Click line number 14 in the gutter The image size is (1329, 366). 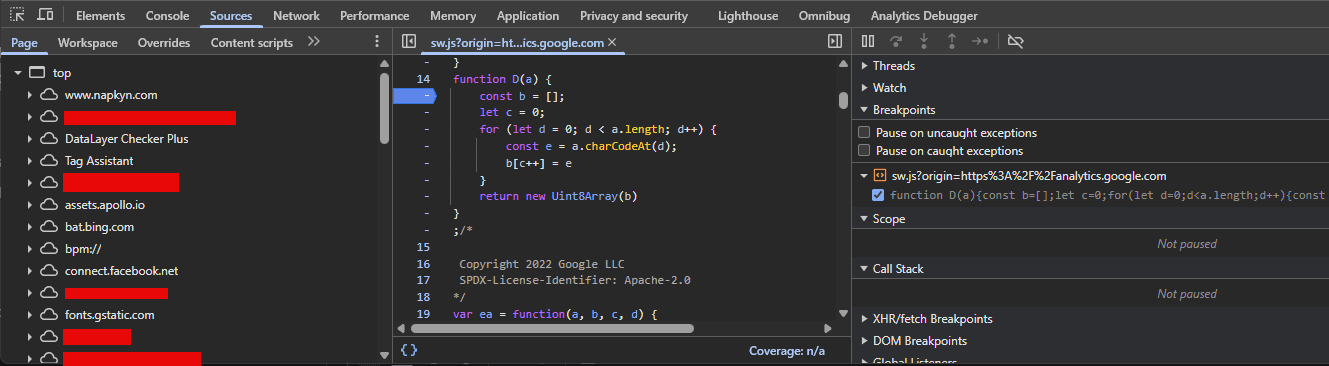(x=423, y=79)
